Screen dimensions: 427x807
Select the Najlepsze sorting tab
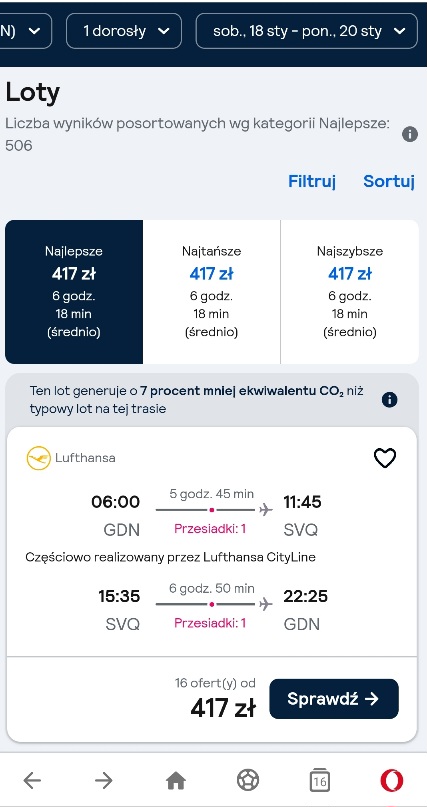pyautogui.click(x=74, y=292)
